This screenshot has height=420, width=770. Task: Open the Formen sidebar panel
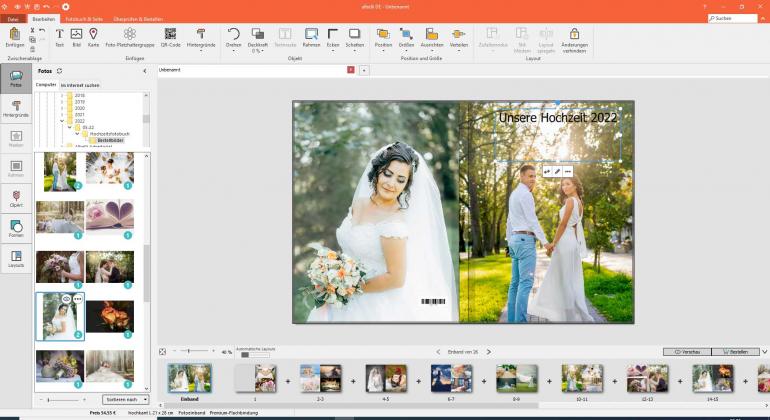pos(16,229)
